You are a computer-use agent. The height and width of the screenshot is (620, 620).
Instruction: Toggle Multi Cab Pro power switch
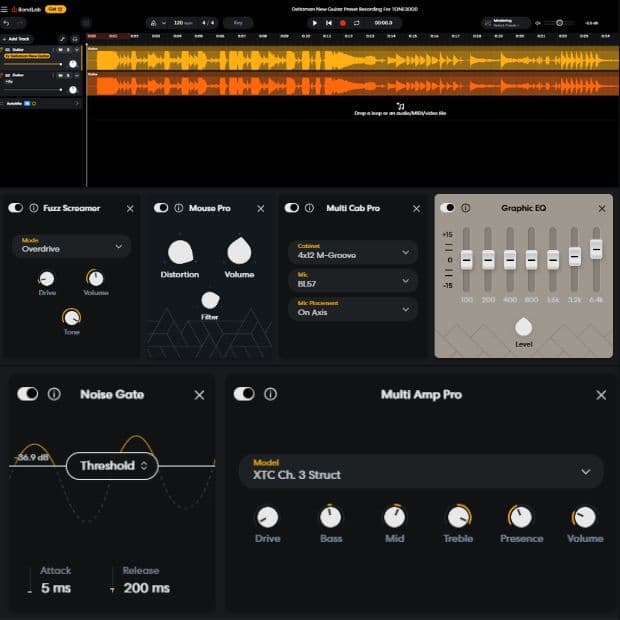click(292, 208)
